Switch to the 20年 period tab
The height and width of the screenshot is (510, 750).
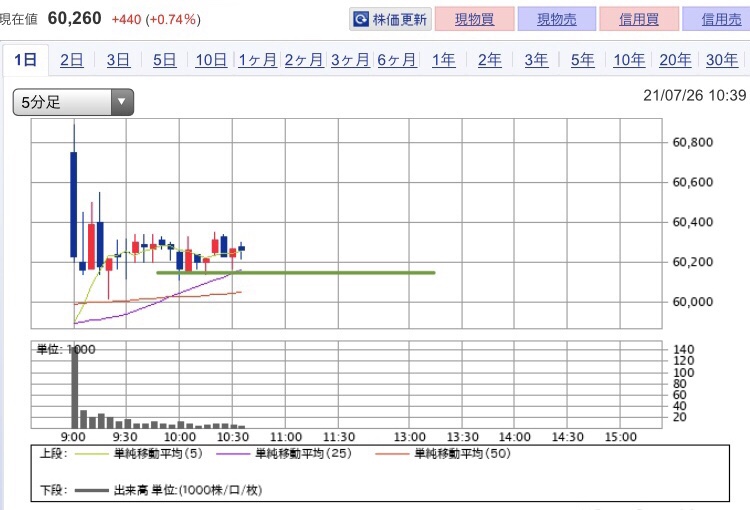[x=675, y=60]
